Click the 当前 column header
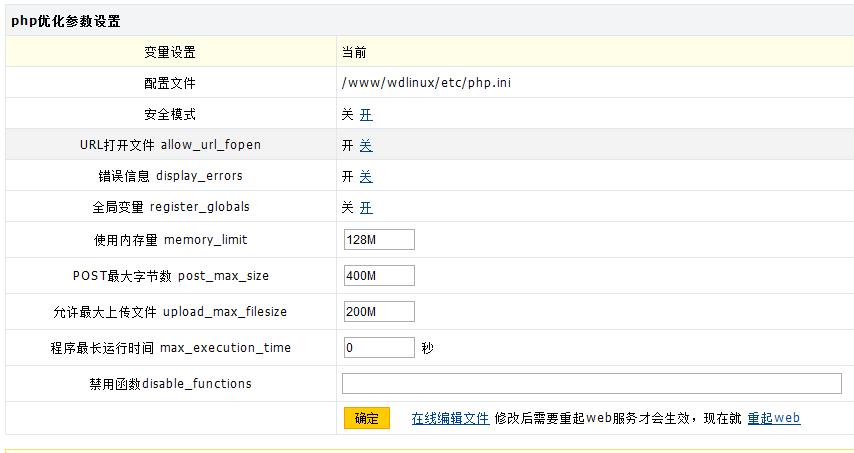 (354, 52)
